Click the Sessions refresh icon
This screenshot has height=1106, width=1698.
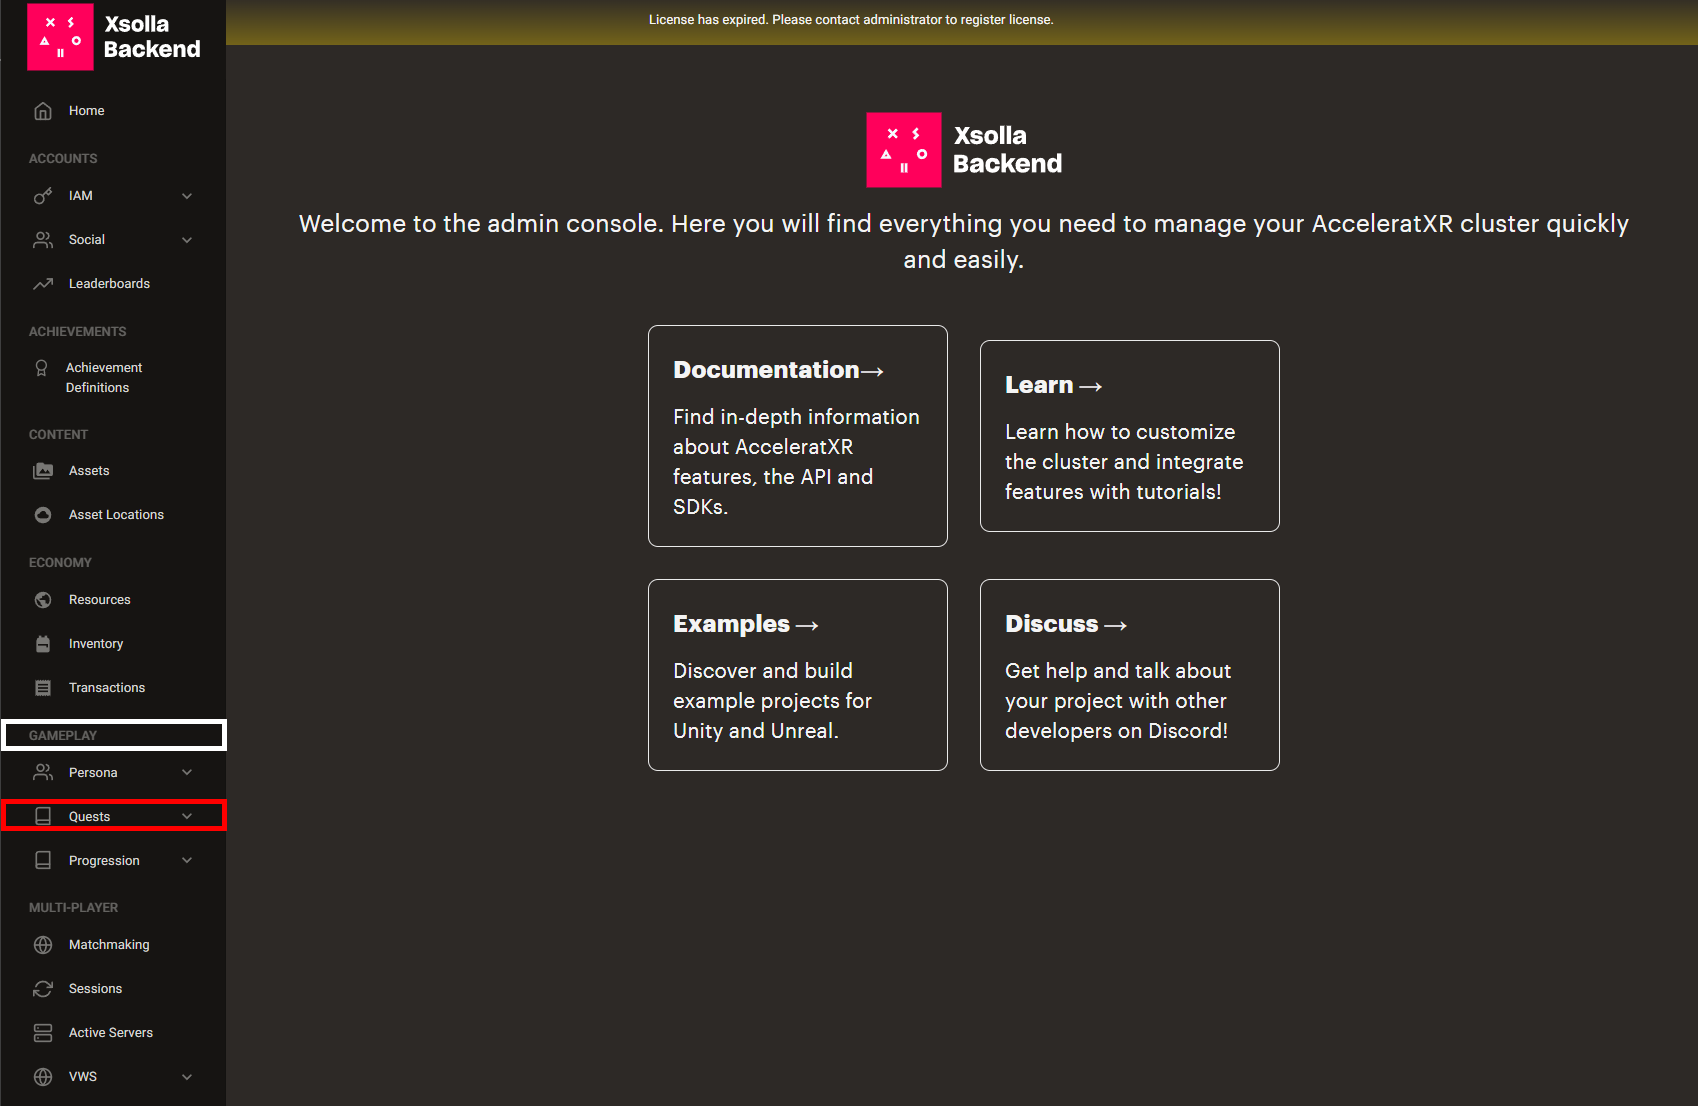(43, 989)
